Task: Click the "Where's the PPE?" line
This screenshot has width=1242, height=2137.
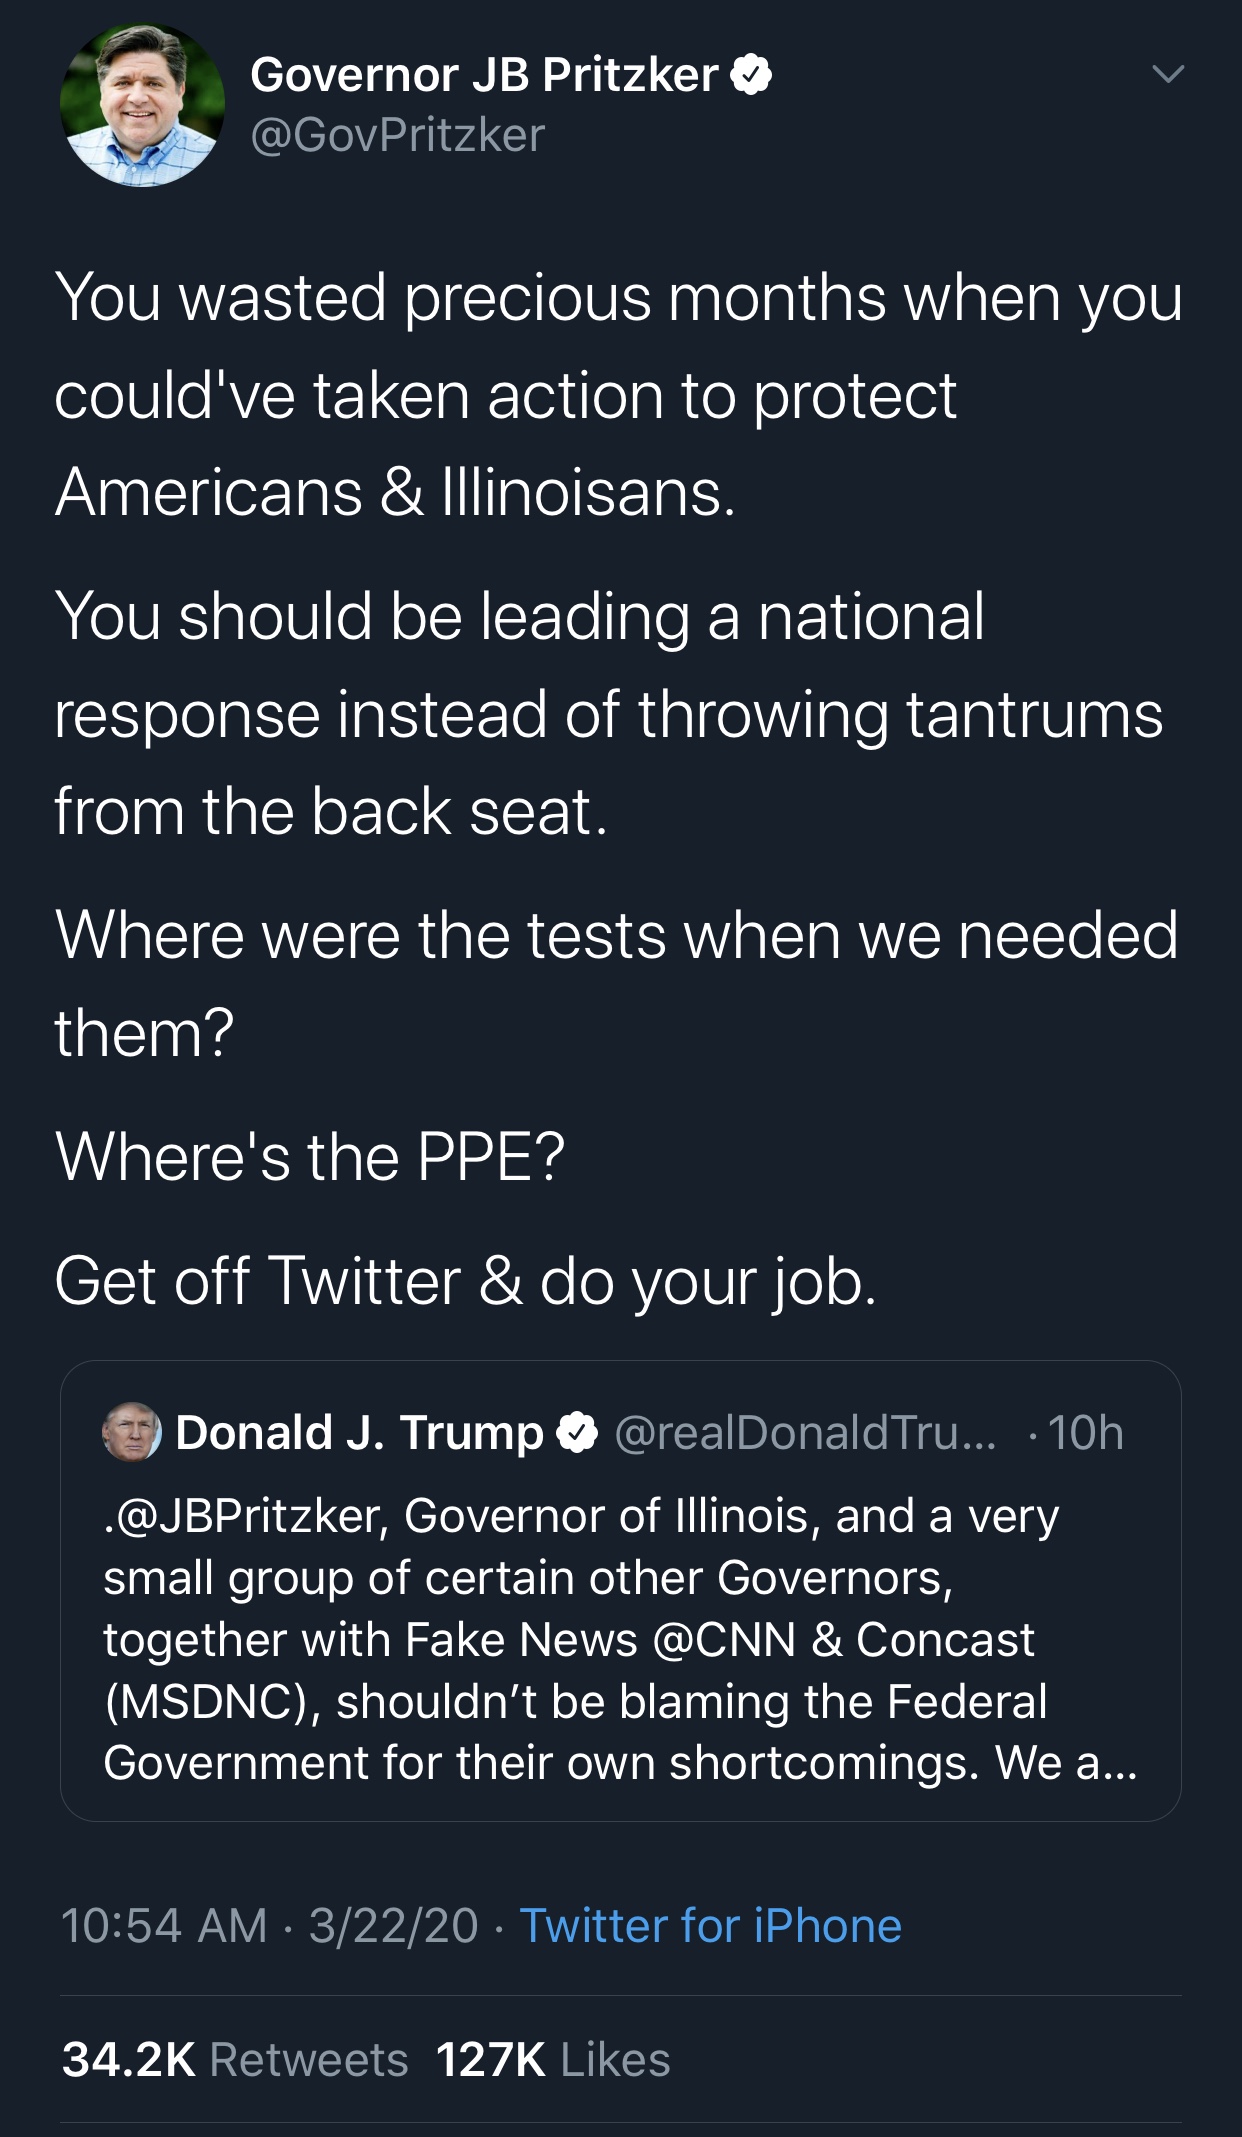Action: tap(310, 1157)
